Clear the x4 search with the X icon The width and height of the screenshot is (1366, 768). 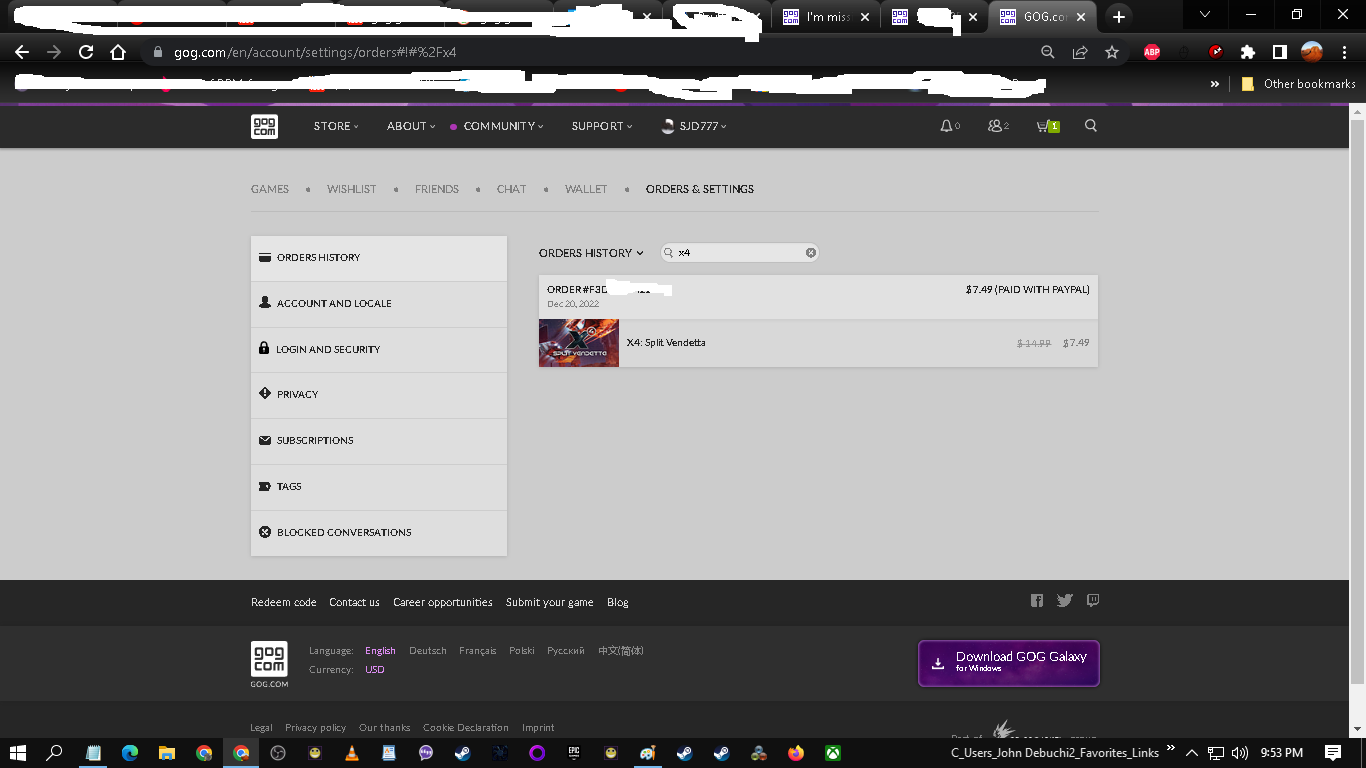click(x=811, y=253)
